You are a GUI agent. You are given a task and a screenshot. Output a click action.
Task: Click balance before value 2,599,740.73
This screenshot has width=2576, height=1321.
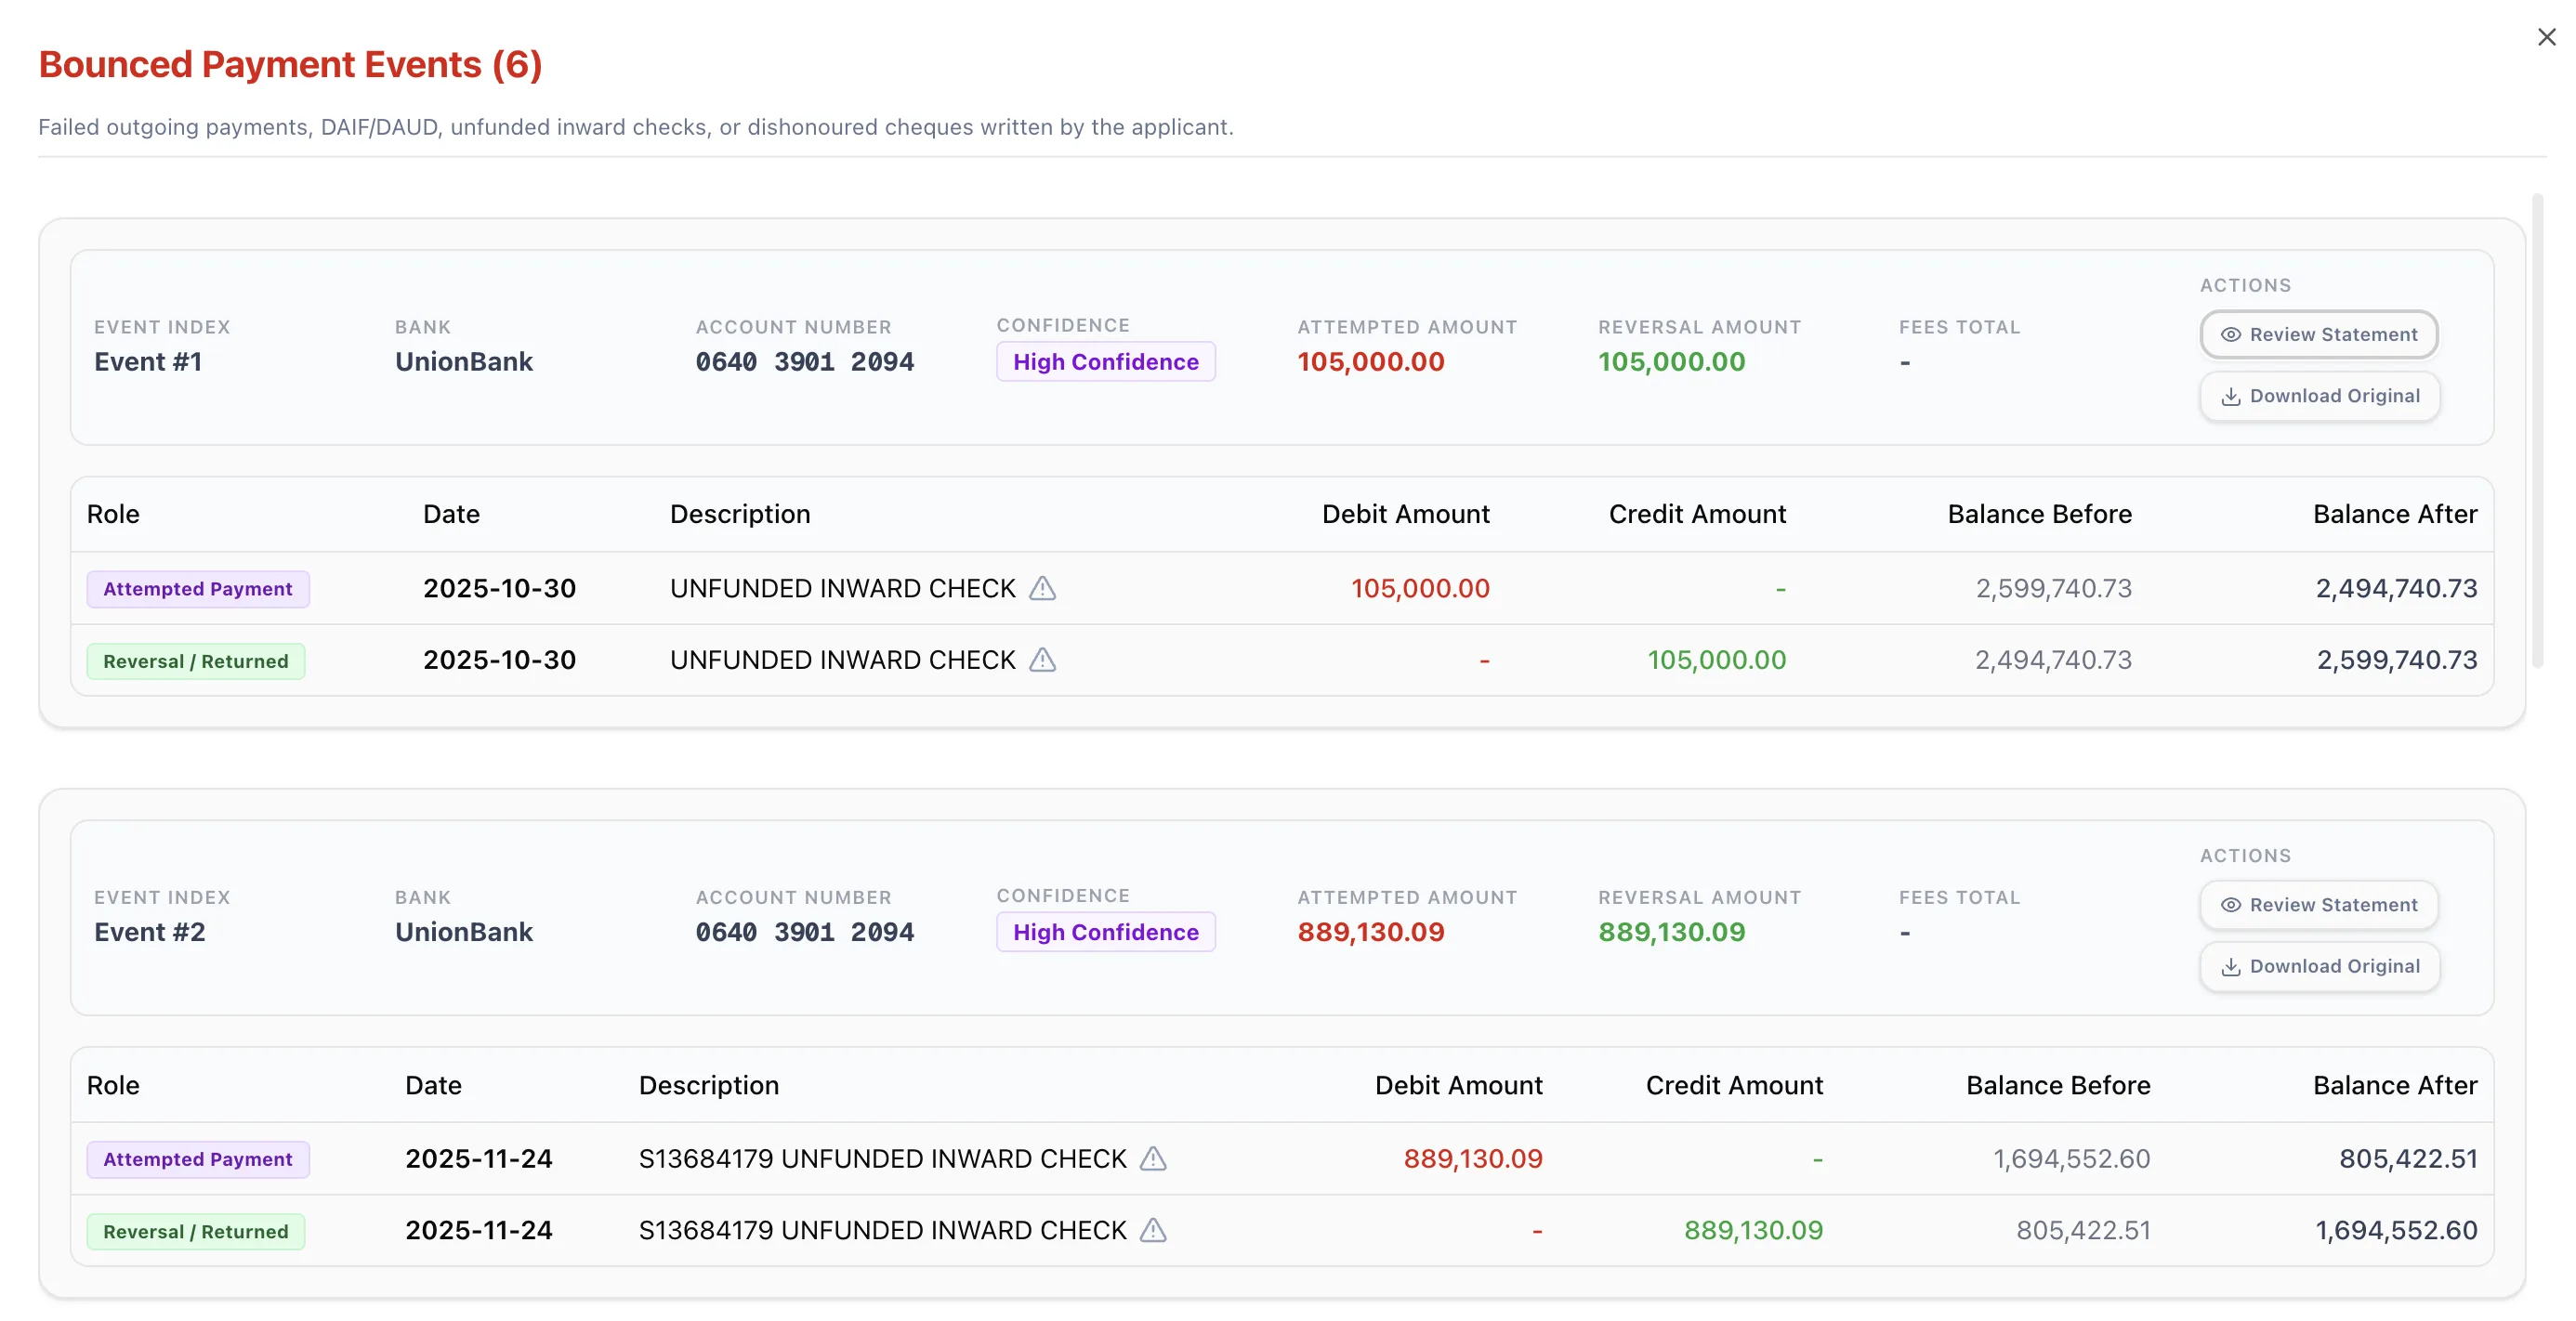click(x=2053, y=588)
